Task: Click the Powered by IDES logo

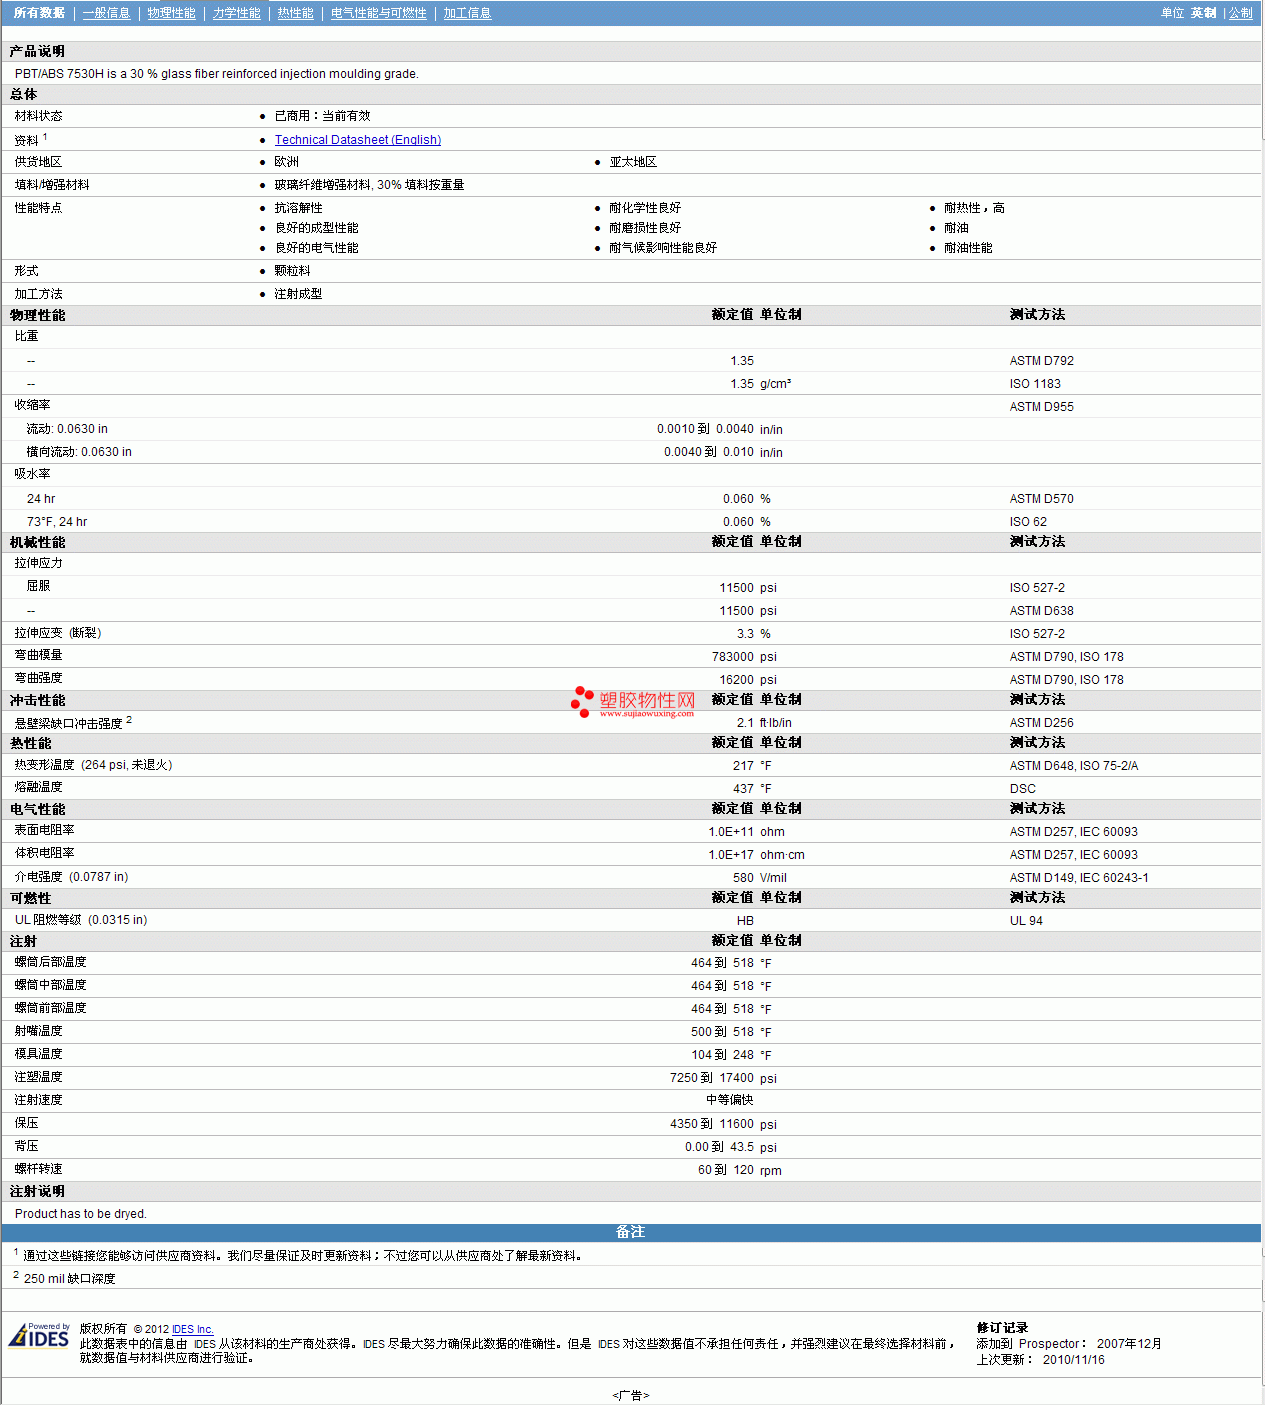Action: 39,1335
